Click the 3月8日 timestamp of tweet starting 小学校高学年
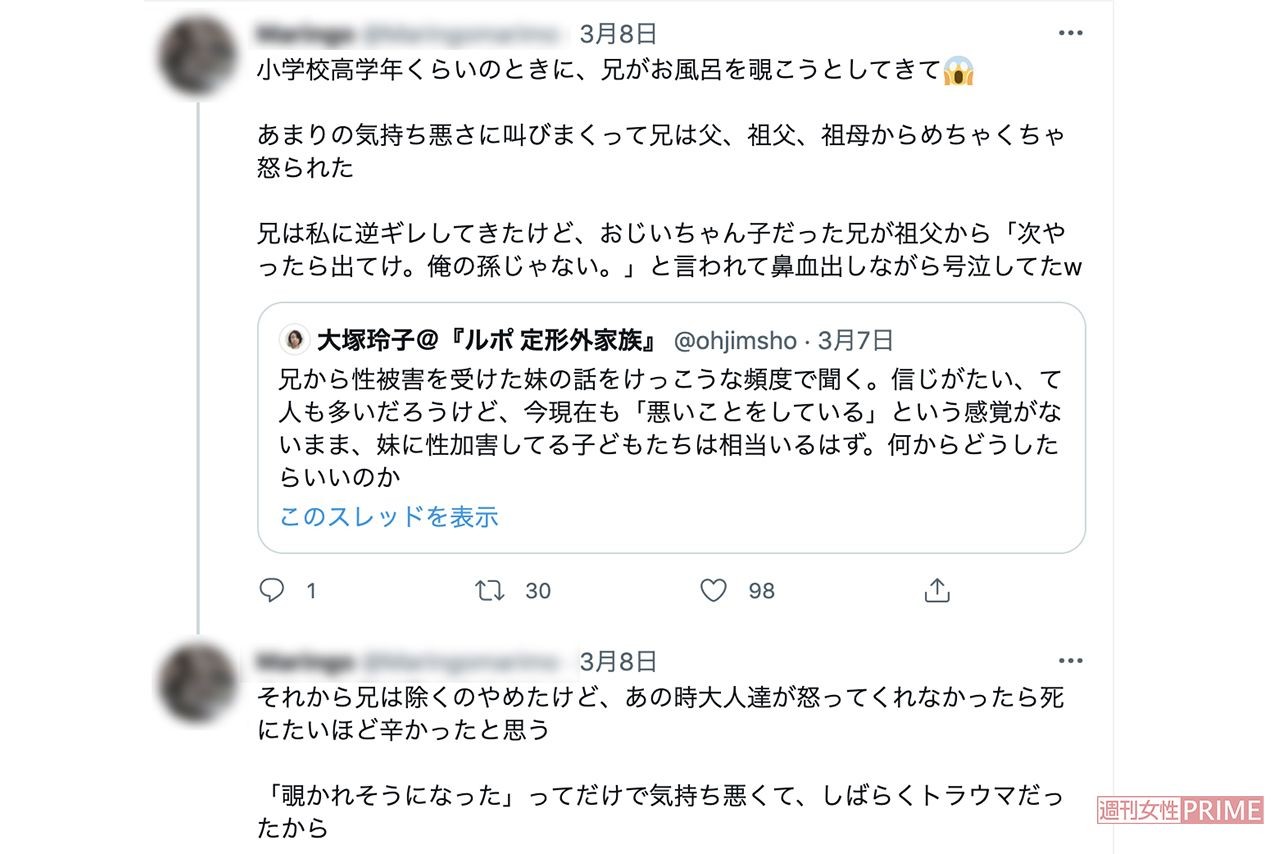Image resolution: width=1280 pixels, height=854 pixels. pyautogui.click(x=618, y=34)
